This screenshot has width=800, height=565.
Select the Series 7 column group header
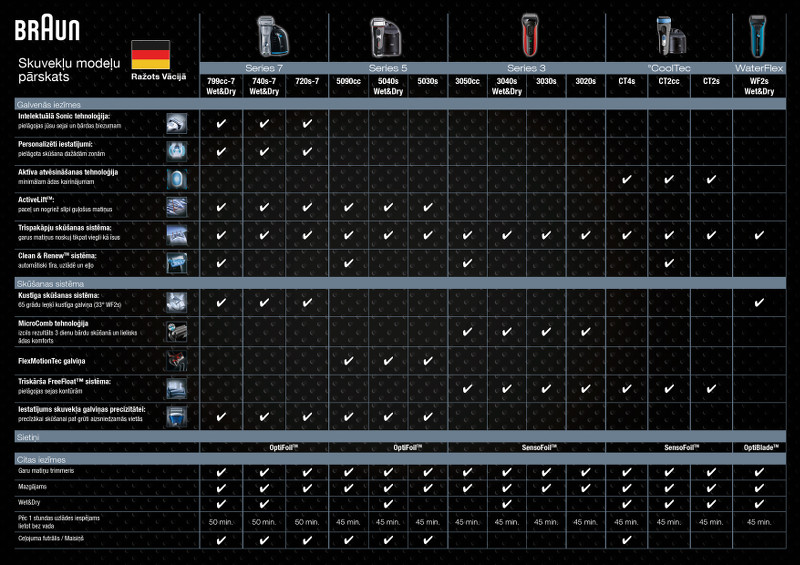pos(264,68)
